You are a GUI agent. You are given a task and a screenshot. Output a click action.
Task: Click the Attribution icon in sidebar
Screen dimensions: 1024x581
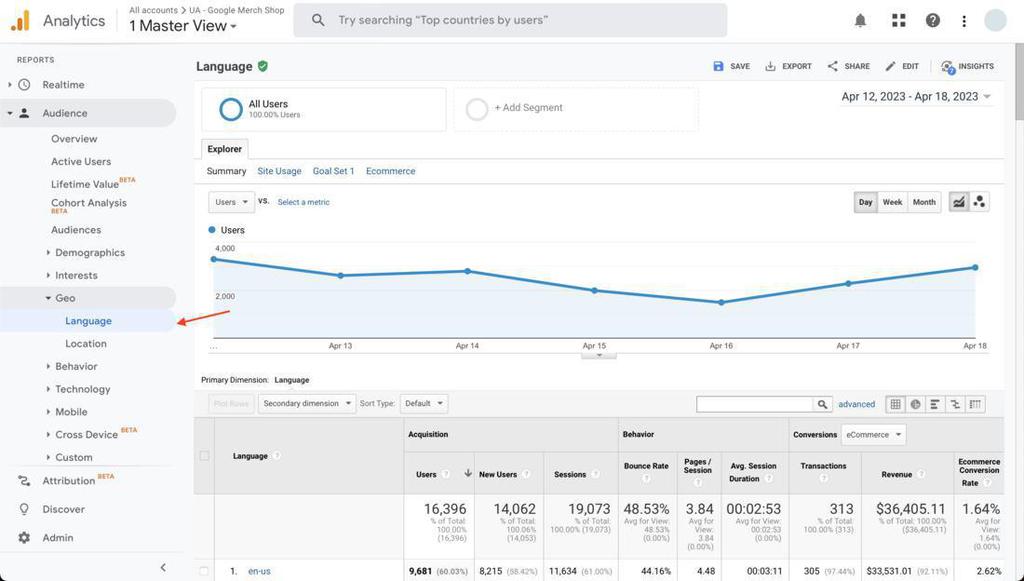pyautogui.click(x=24, y=481)
